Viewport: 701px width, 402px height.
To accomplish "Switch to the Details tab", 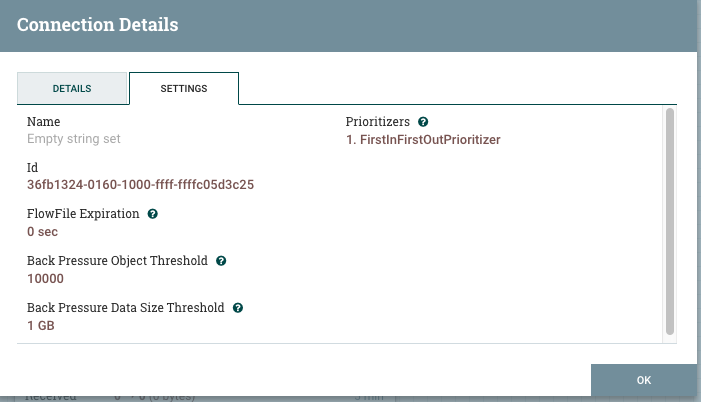I will pos(72,88).
